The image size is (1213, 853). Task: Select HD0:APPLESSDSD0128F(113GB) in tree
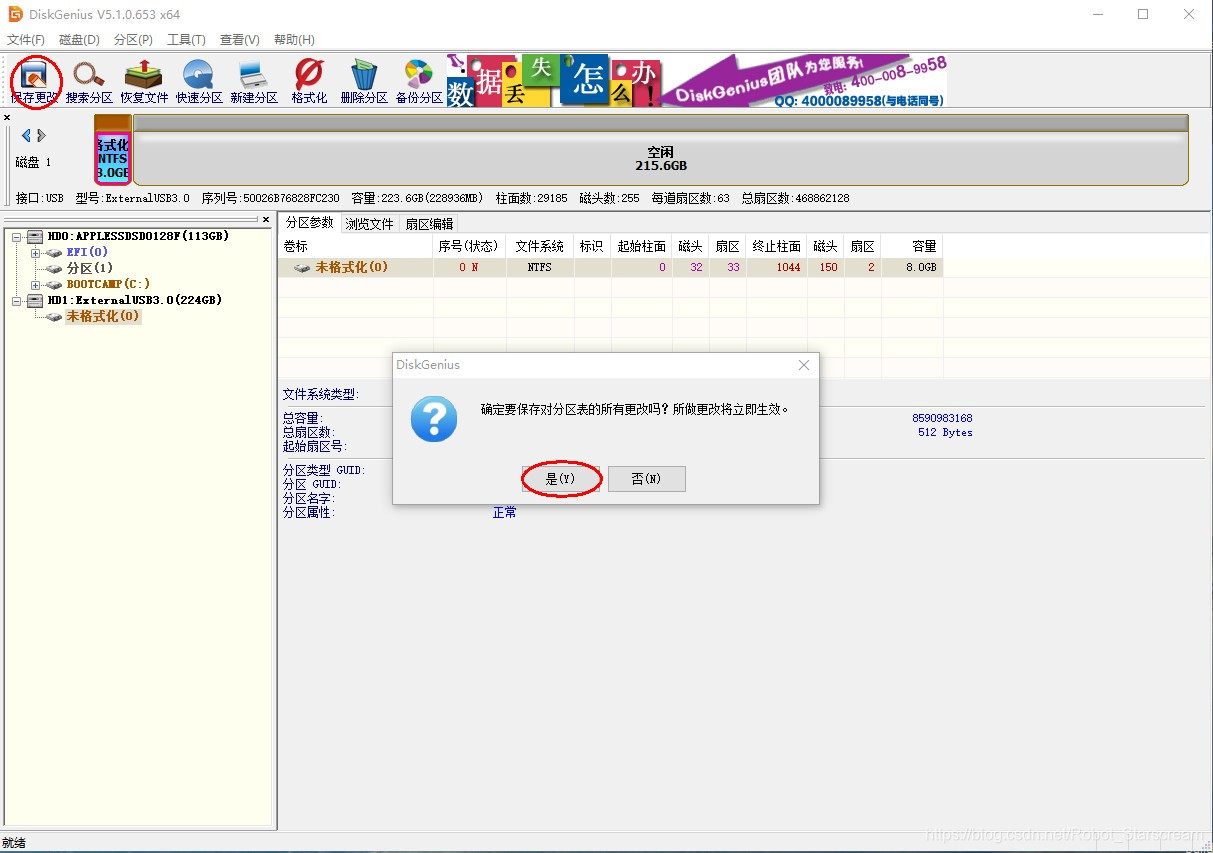(x=138, y=237)
